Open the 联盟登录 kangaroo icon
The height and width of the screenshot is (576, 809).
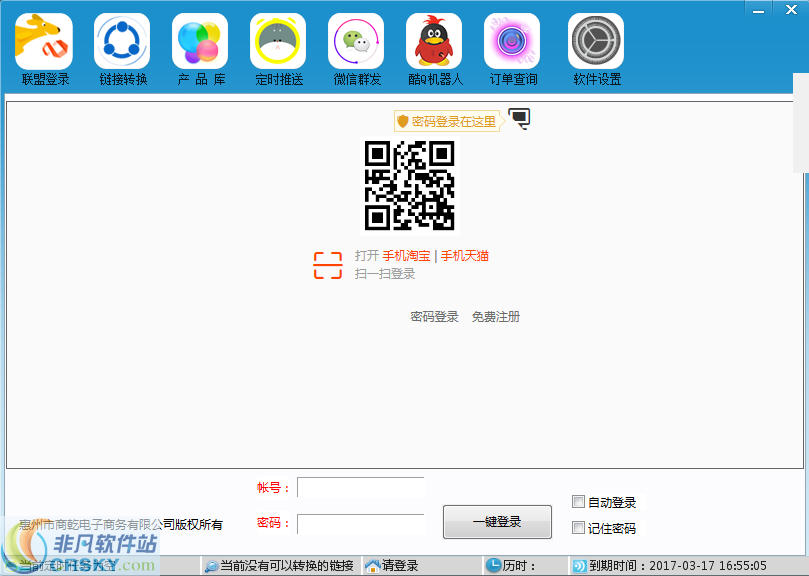click(x=44, y=41)
